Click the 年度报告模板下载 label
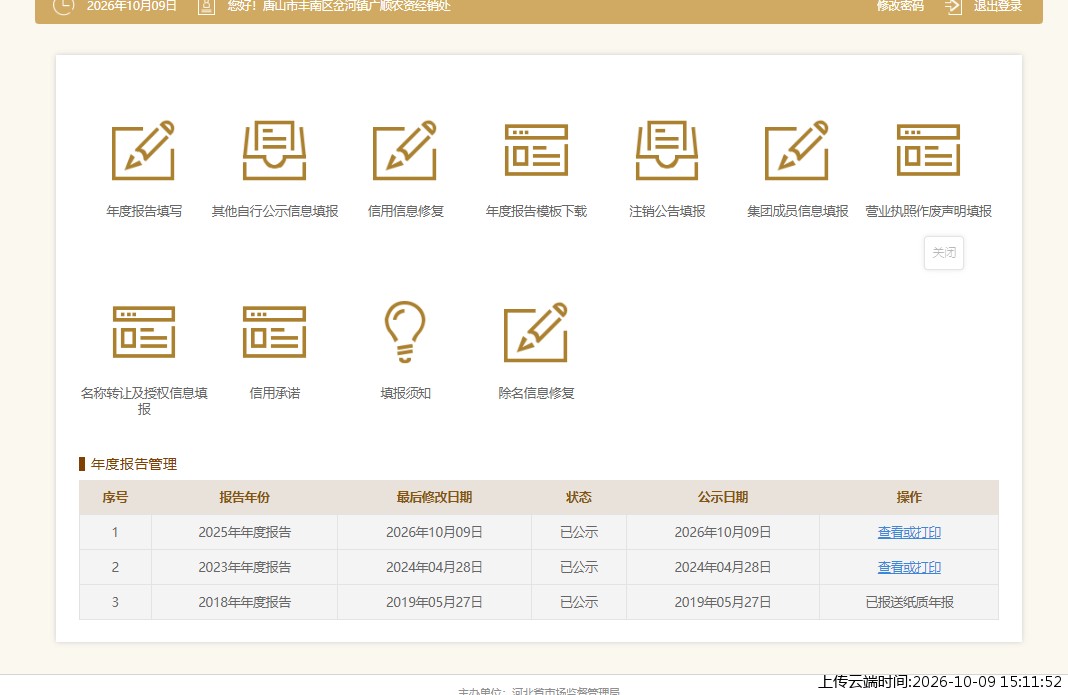Screen dimensions: 1068x695 point(536,211)
